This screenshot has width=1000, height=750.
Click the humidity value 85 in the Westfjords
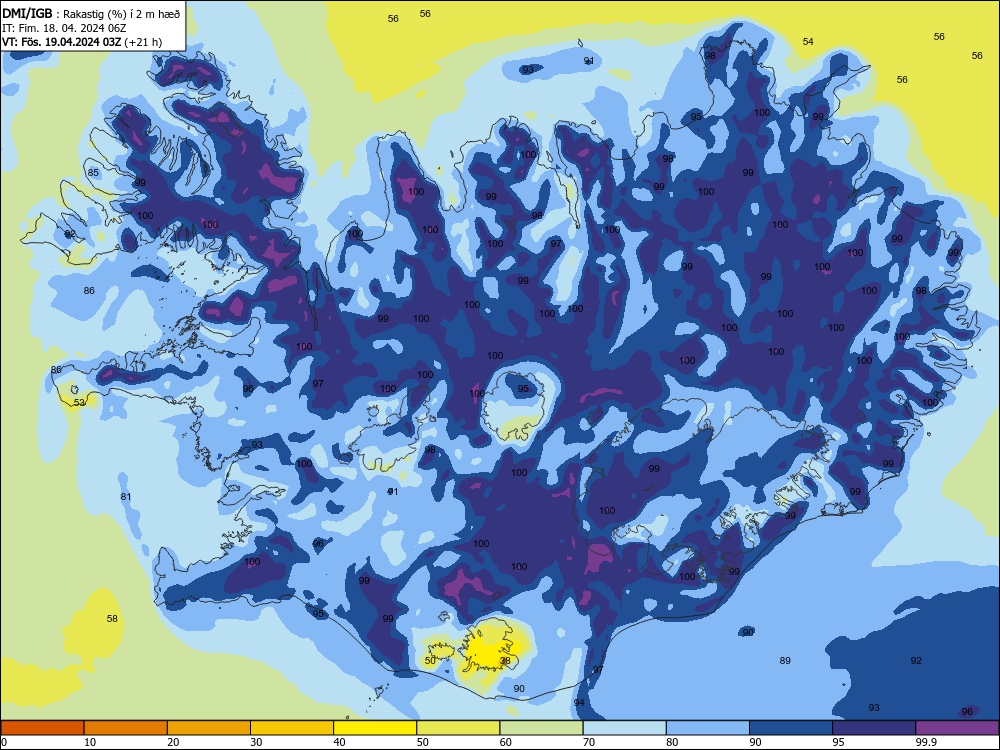[93, 172]
